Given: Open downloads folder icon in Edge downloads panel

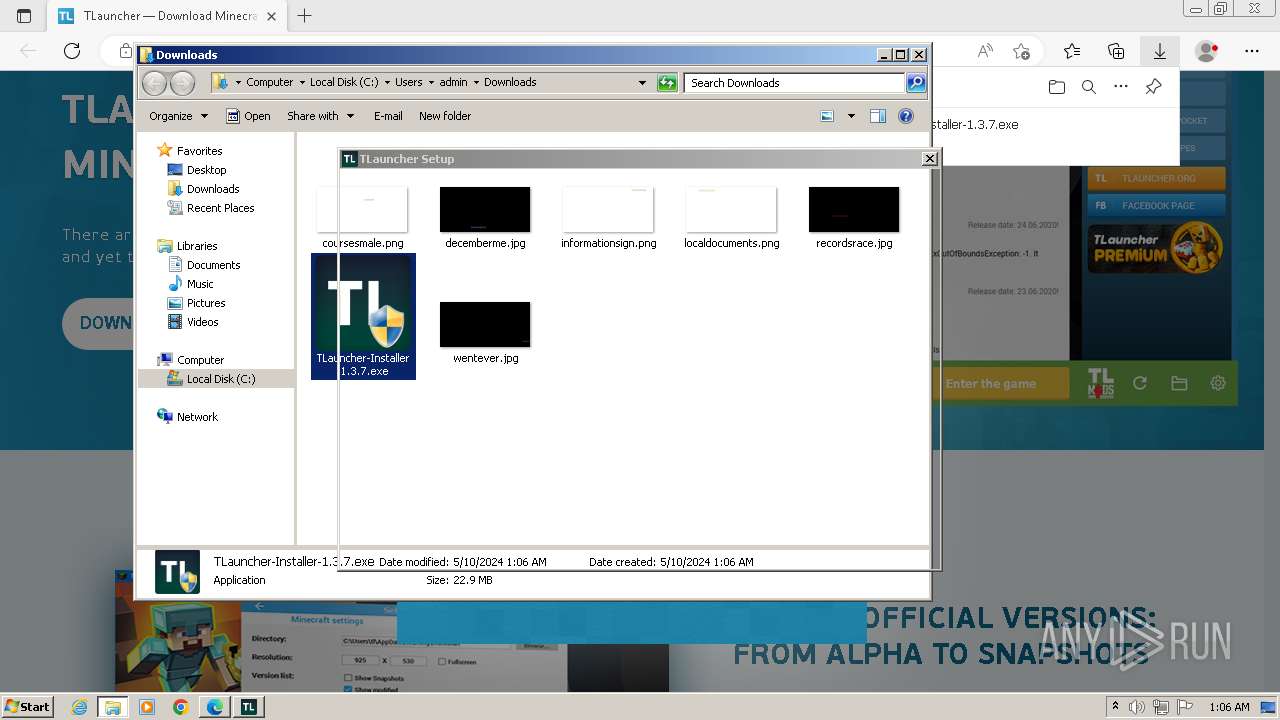Looking at the screenshot, I should click(x=1057, y=87).
